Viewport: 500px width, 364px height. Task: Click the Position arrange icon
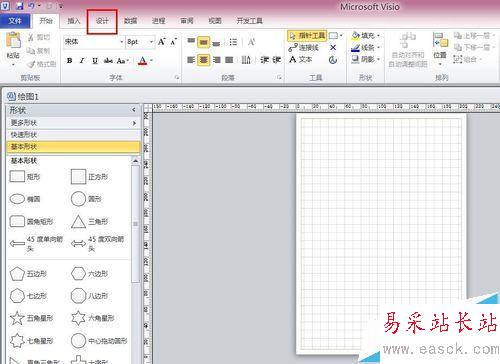point(440,48)
